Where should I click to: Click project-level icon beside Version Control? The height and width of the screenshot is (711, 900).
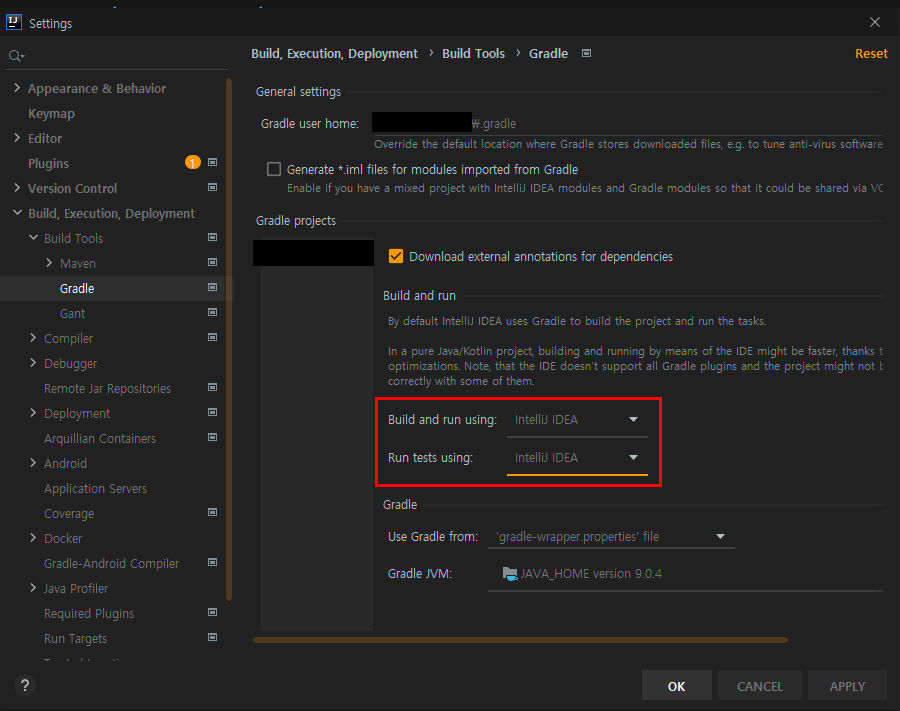tap(212, 187)
